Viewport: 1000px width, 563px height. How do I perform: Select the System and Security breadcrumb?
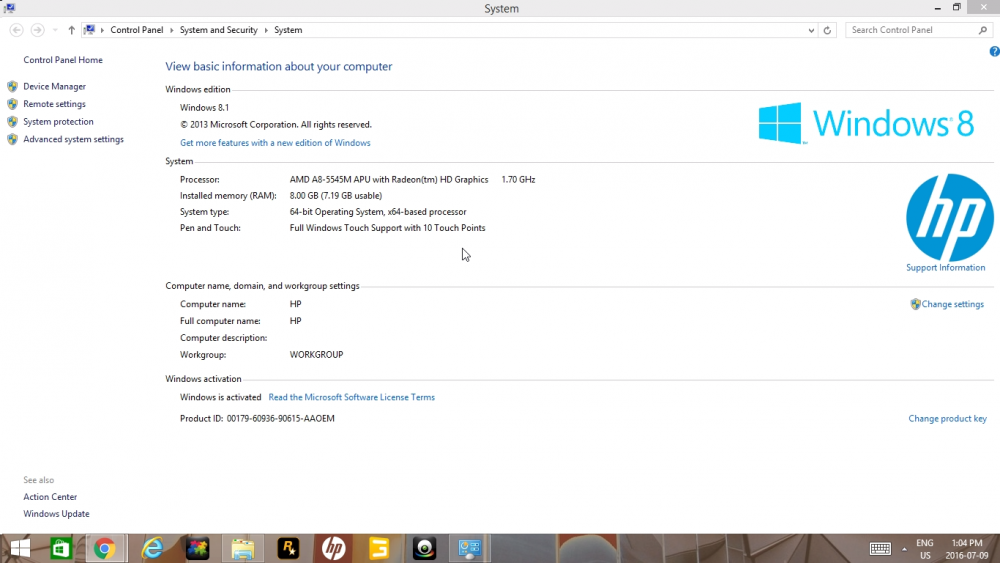click(219, 30)
